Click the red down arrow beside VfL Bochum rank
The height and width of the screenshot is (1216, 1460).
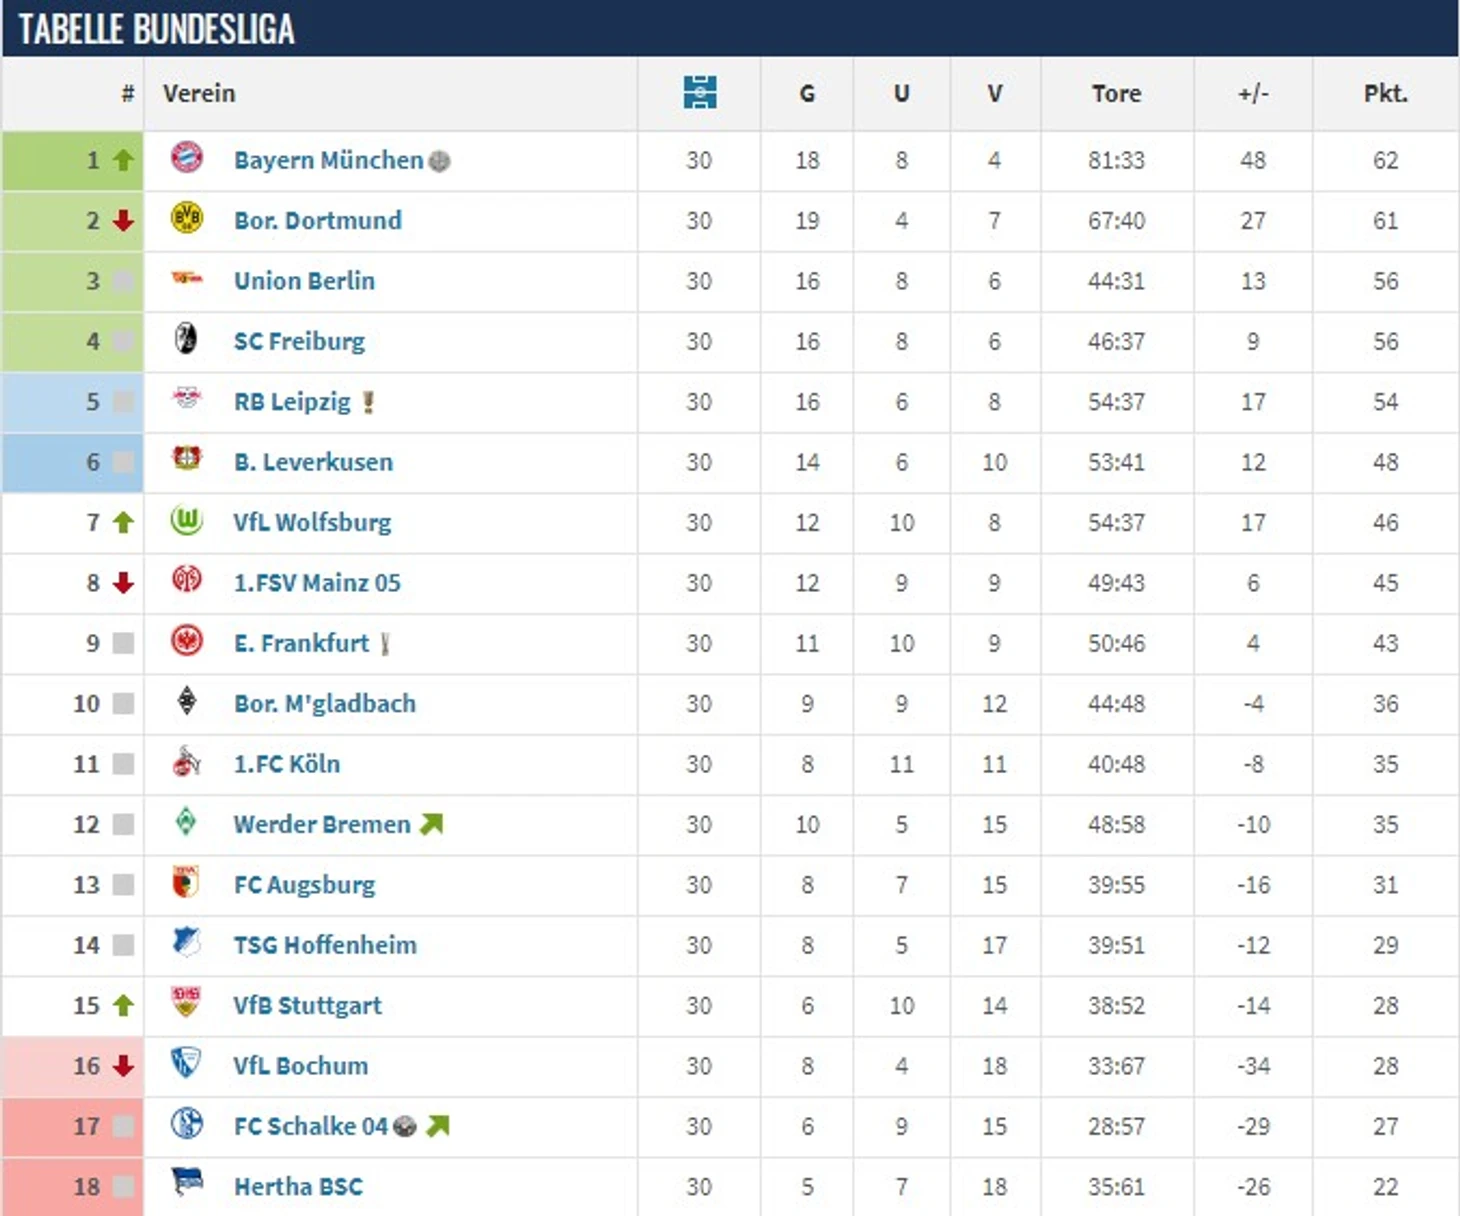point(123,1066)
